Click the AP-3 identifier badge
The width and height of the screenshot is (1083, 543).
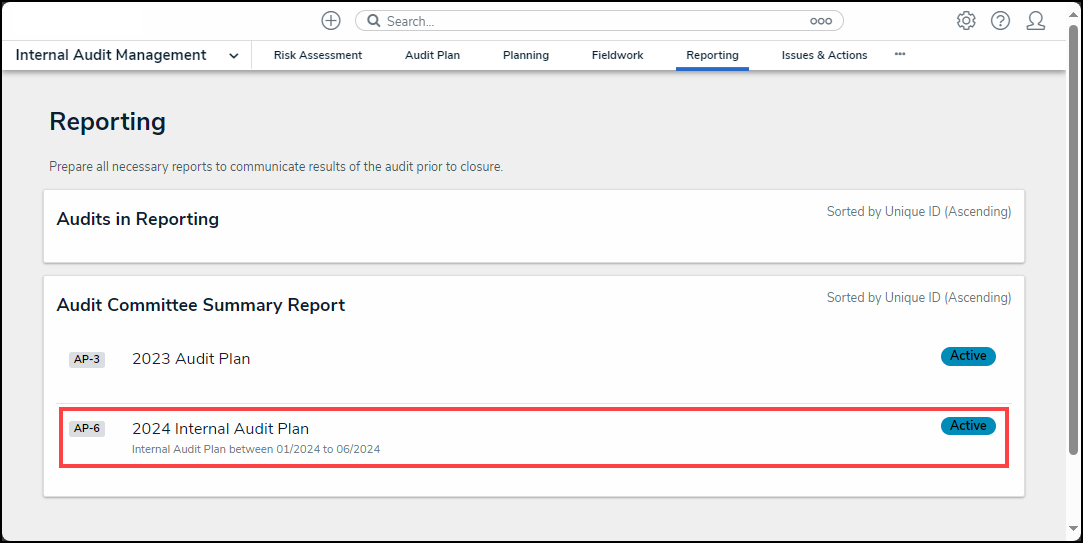coord(87,360)
